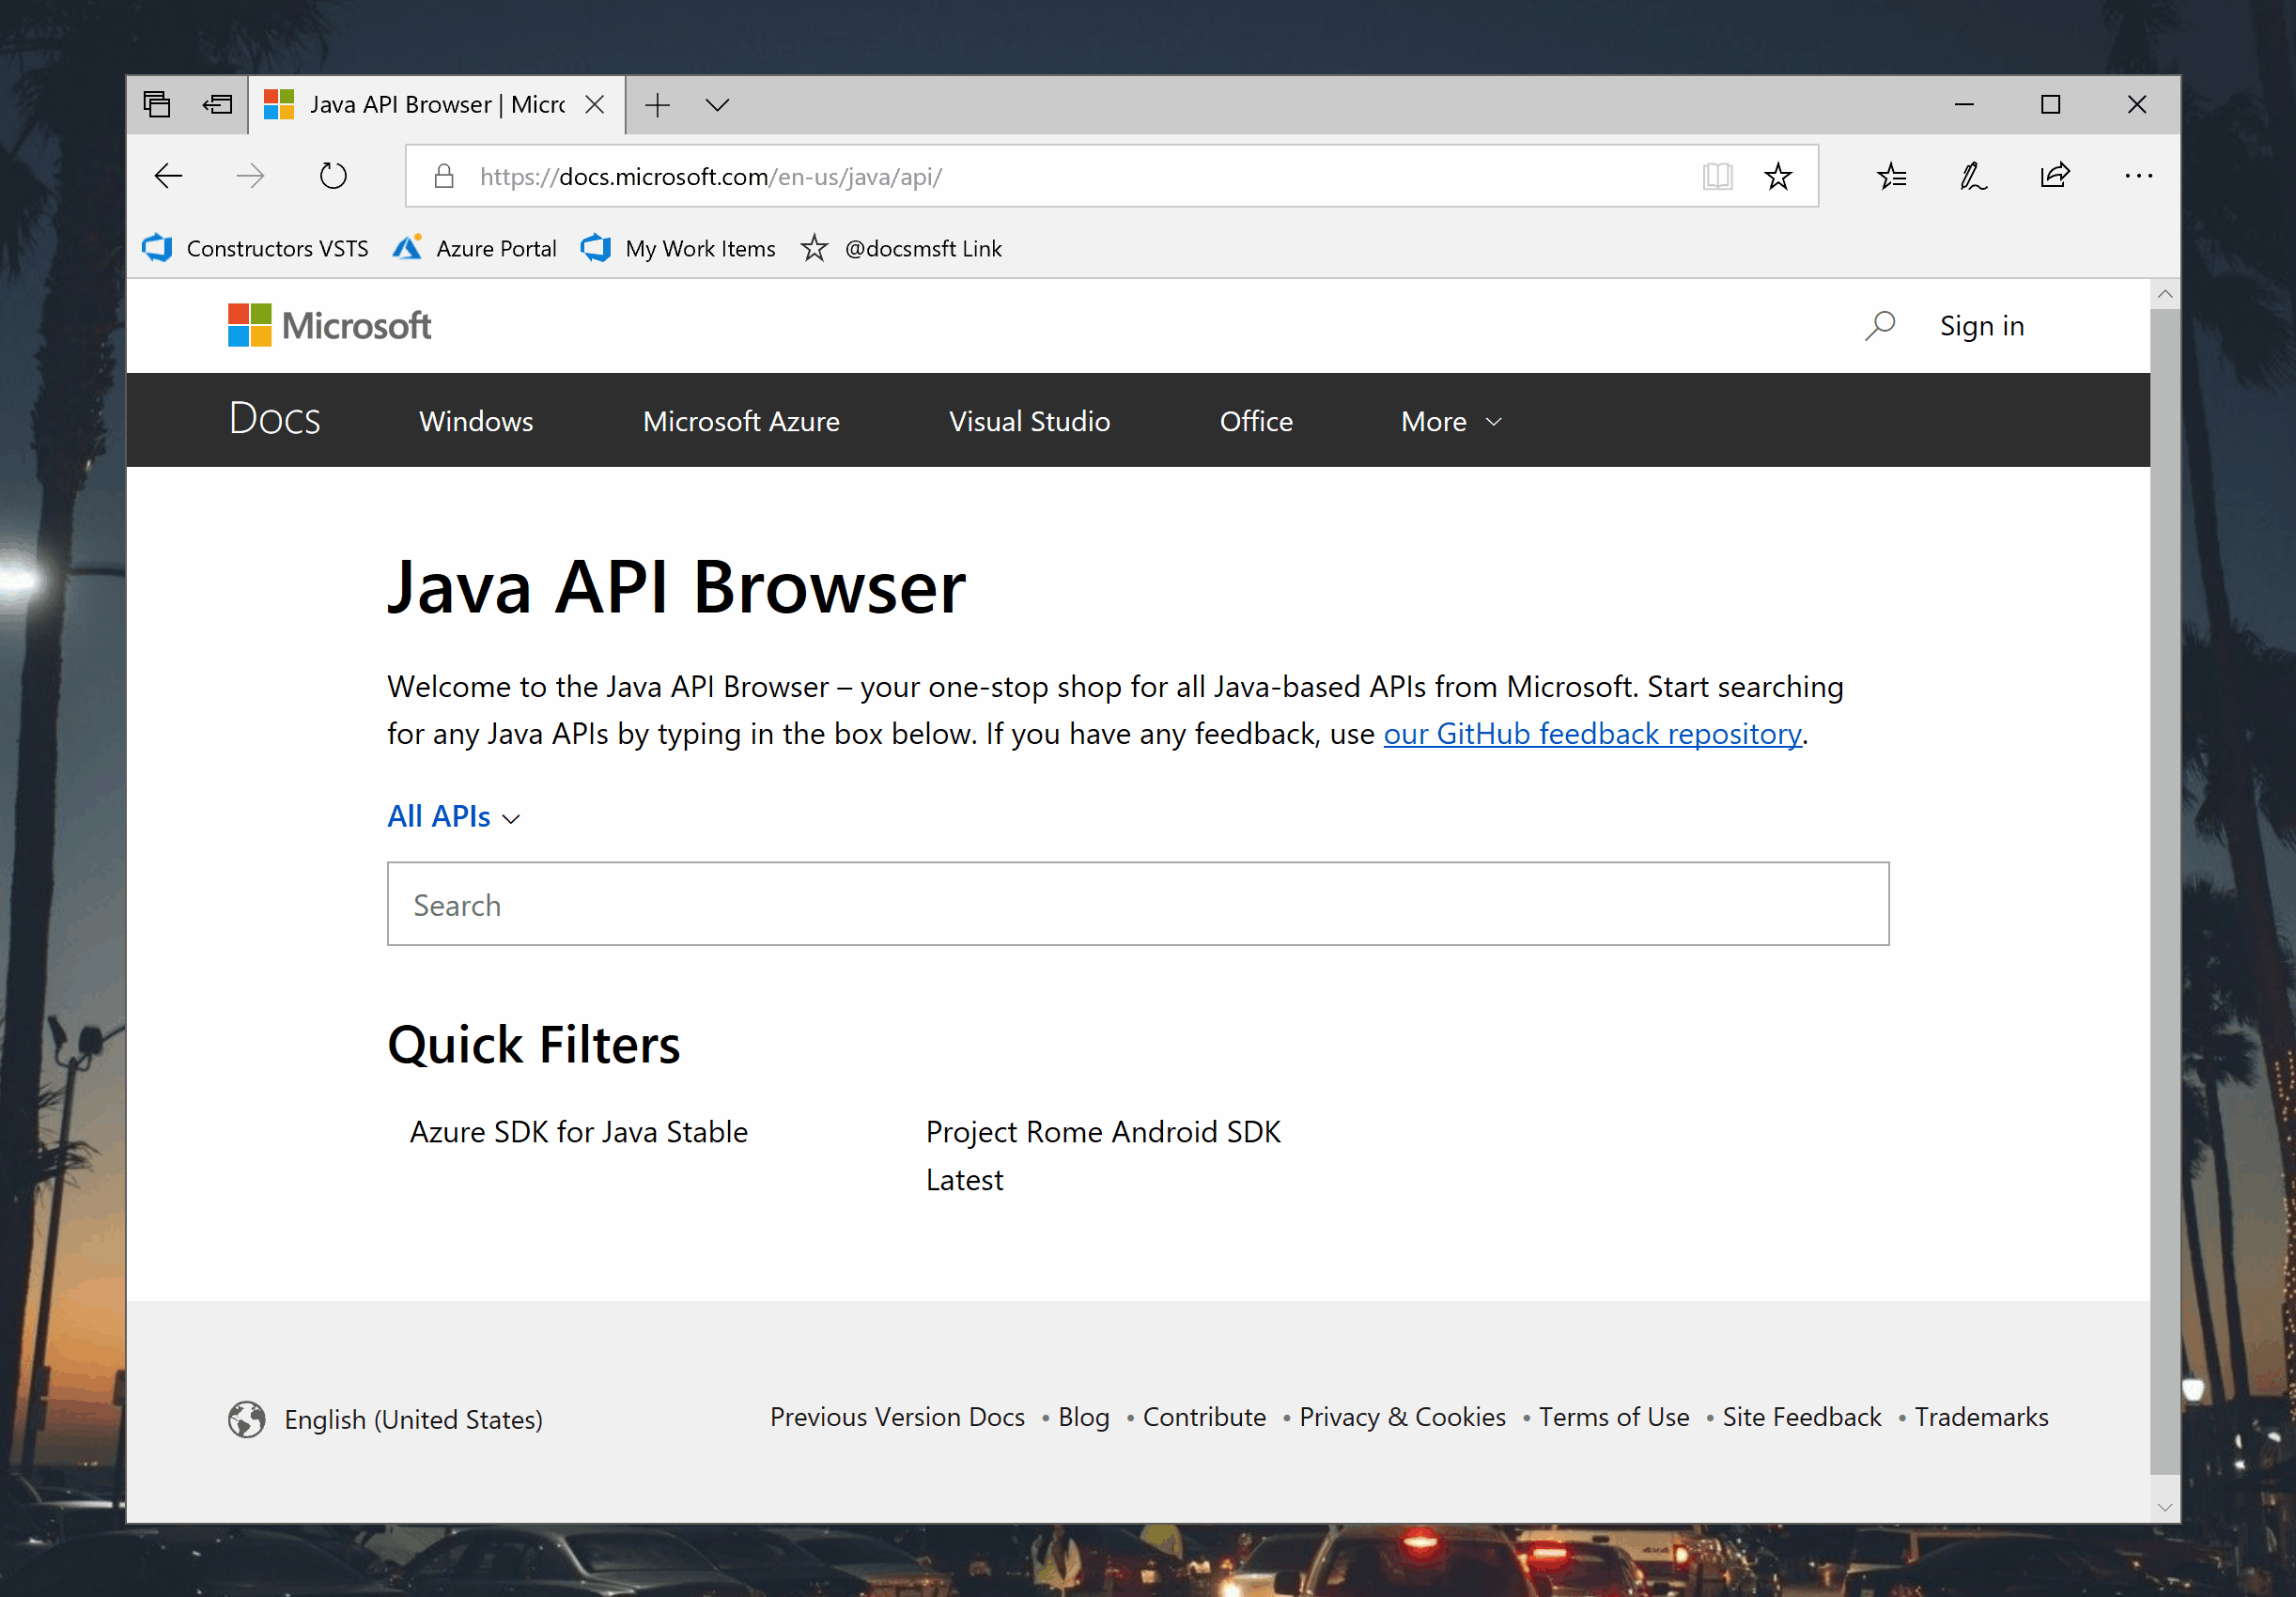The height and width of the screenshot is (1597, 2296).
Task: Expand the All APIs dropdown
Action: click(x=454, y=817)
